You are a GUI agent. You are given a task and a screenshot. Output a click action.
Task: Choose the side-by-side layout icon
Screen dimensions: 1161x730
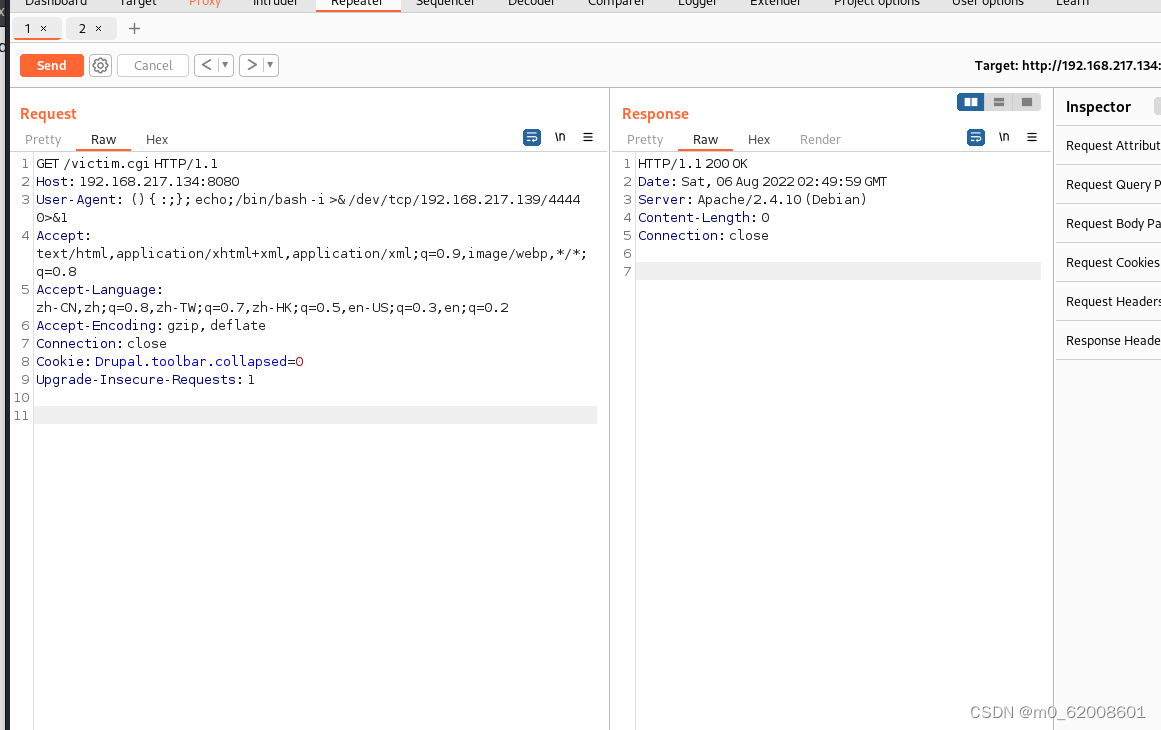[971, 102]
